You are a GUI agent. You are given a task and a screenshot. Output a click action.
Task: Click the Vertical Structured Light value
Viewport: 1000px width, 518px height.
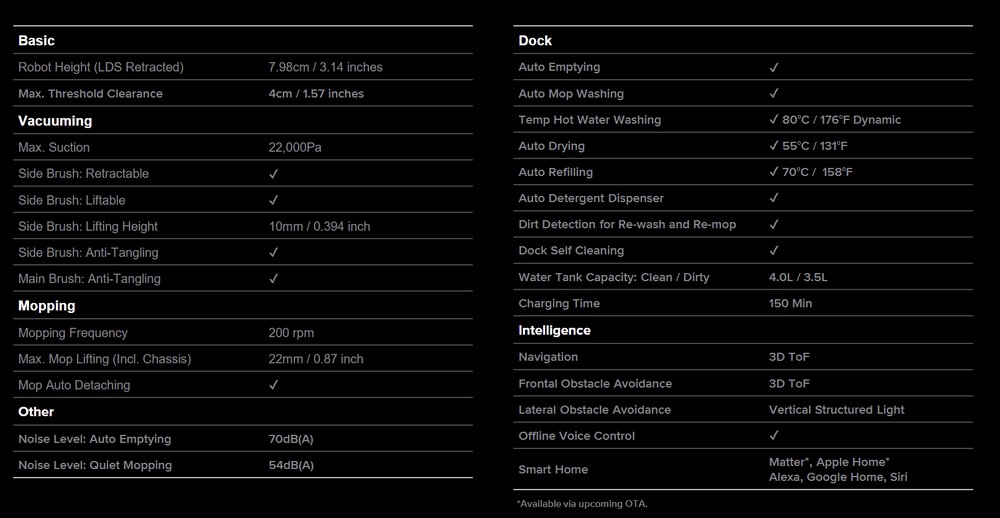point(836,410)
